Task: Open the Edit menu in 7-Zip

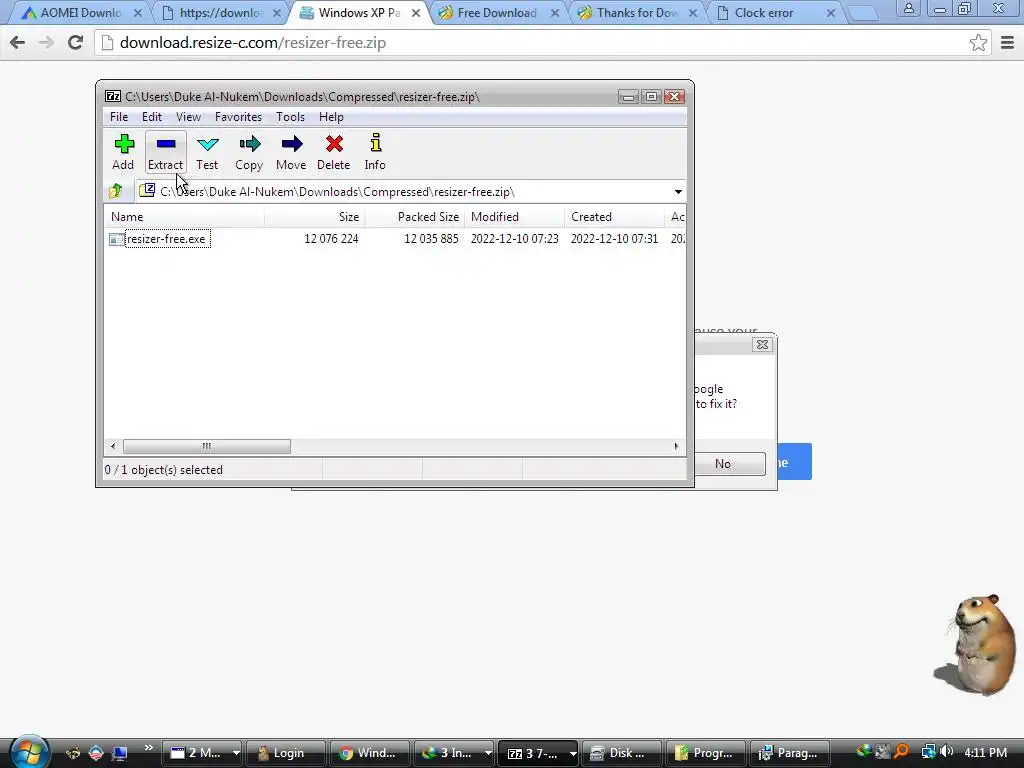Action: tap(152, 117)
